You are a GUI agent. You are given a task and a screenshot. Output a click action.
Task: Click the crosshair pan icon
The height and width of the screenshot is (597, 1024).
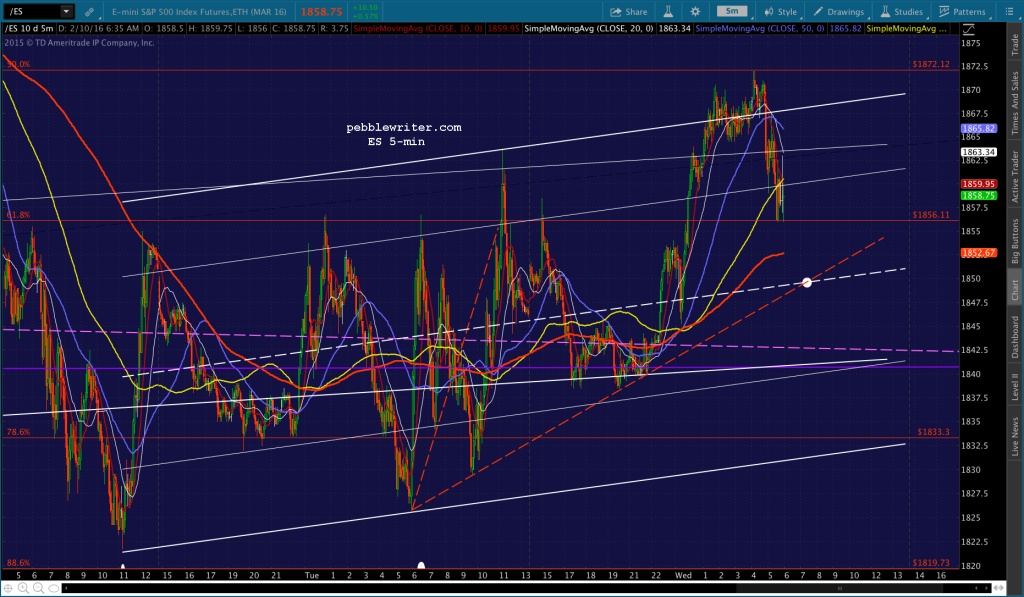pos(8,588)
